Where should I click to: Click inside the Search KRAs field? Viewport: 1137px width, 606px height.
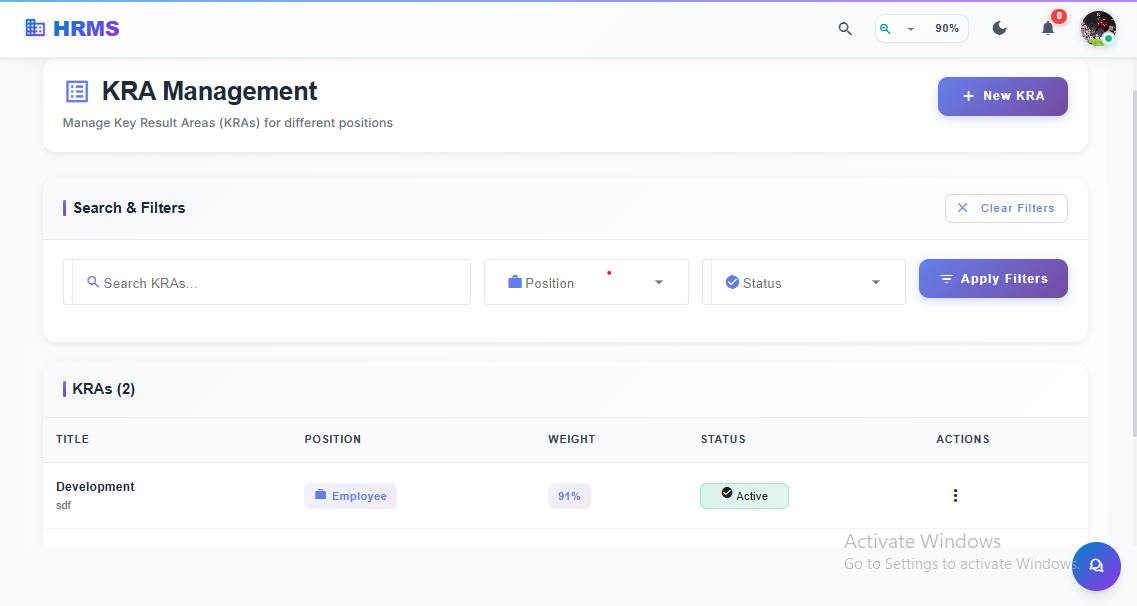click(267, 282)
